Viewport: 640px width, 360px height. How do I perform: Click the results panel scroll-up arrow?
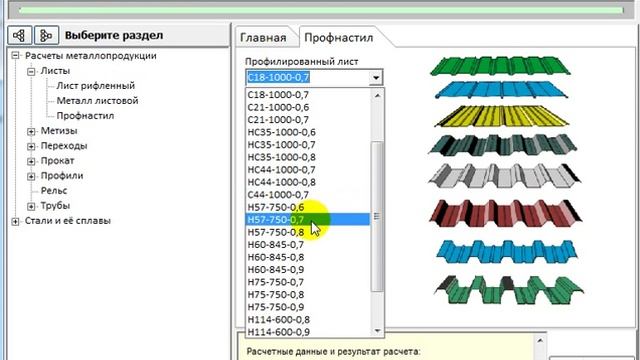pos(540,340)
